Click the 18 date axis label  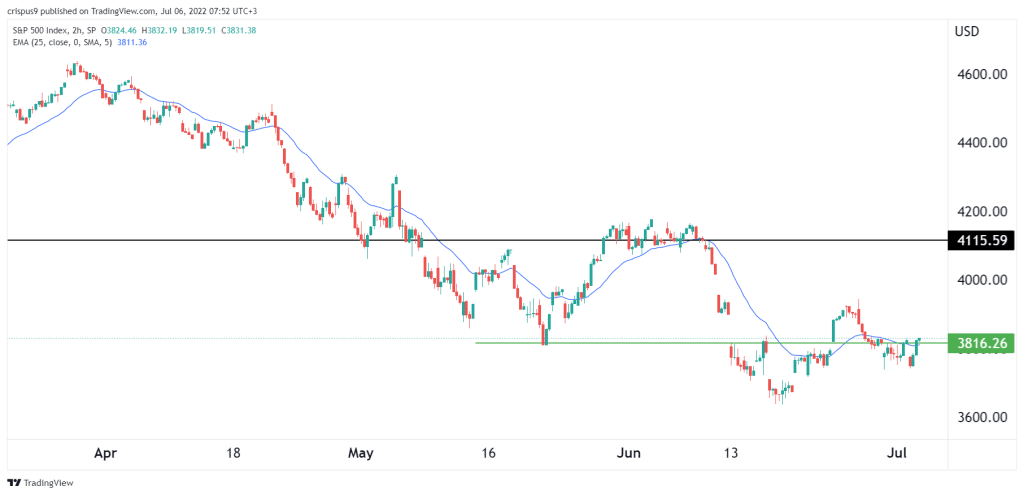234,453
